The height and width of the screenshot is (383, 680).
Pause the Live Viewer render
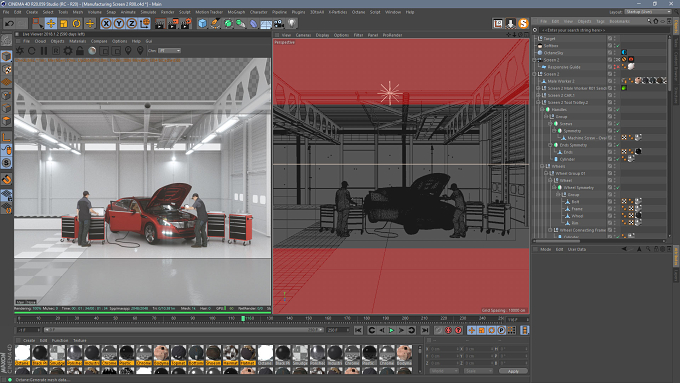pyautogui.click(x=44, y=51)
